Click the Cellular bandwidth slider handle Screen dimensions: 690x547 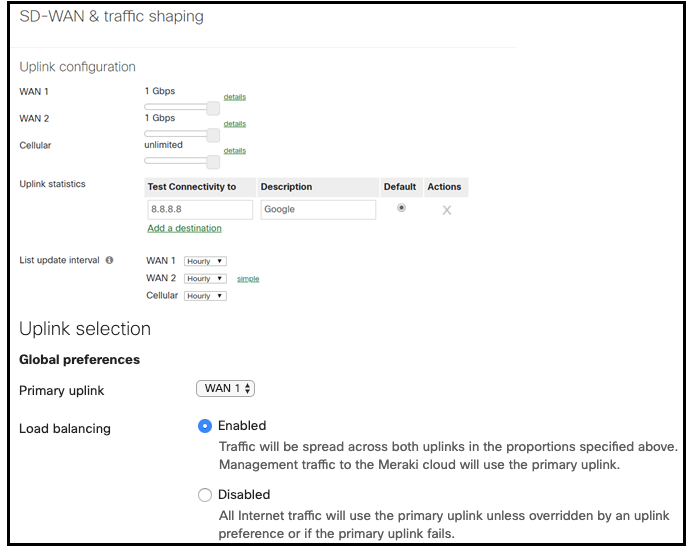[213, 161]
